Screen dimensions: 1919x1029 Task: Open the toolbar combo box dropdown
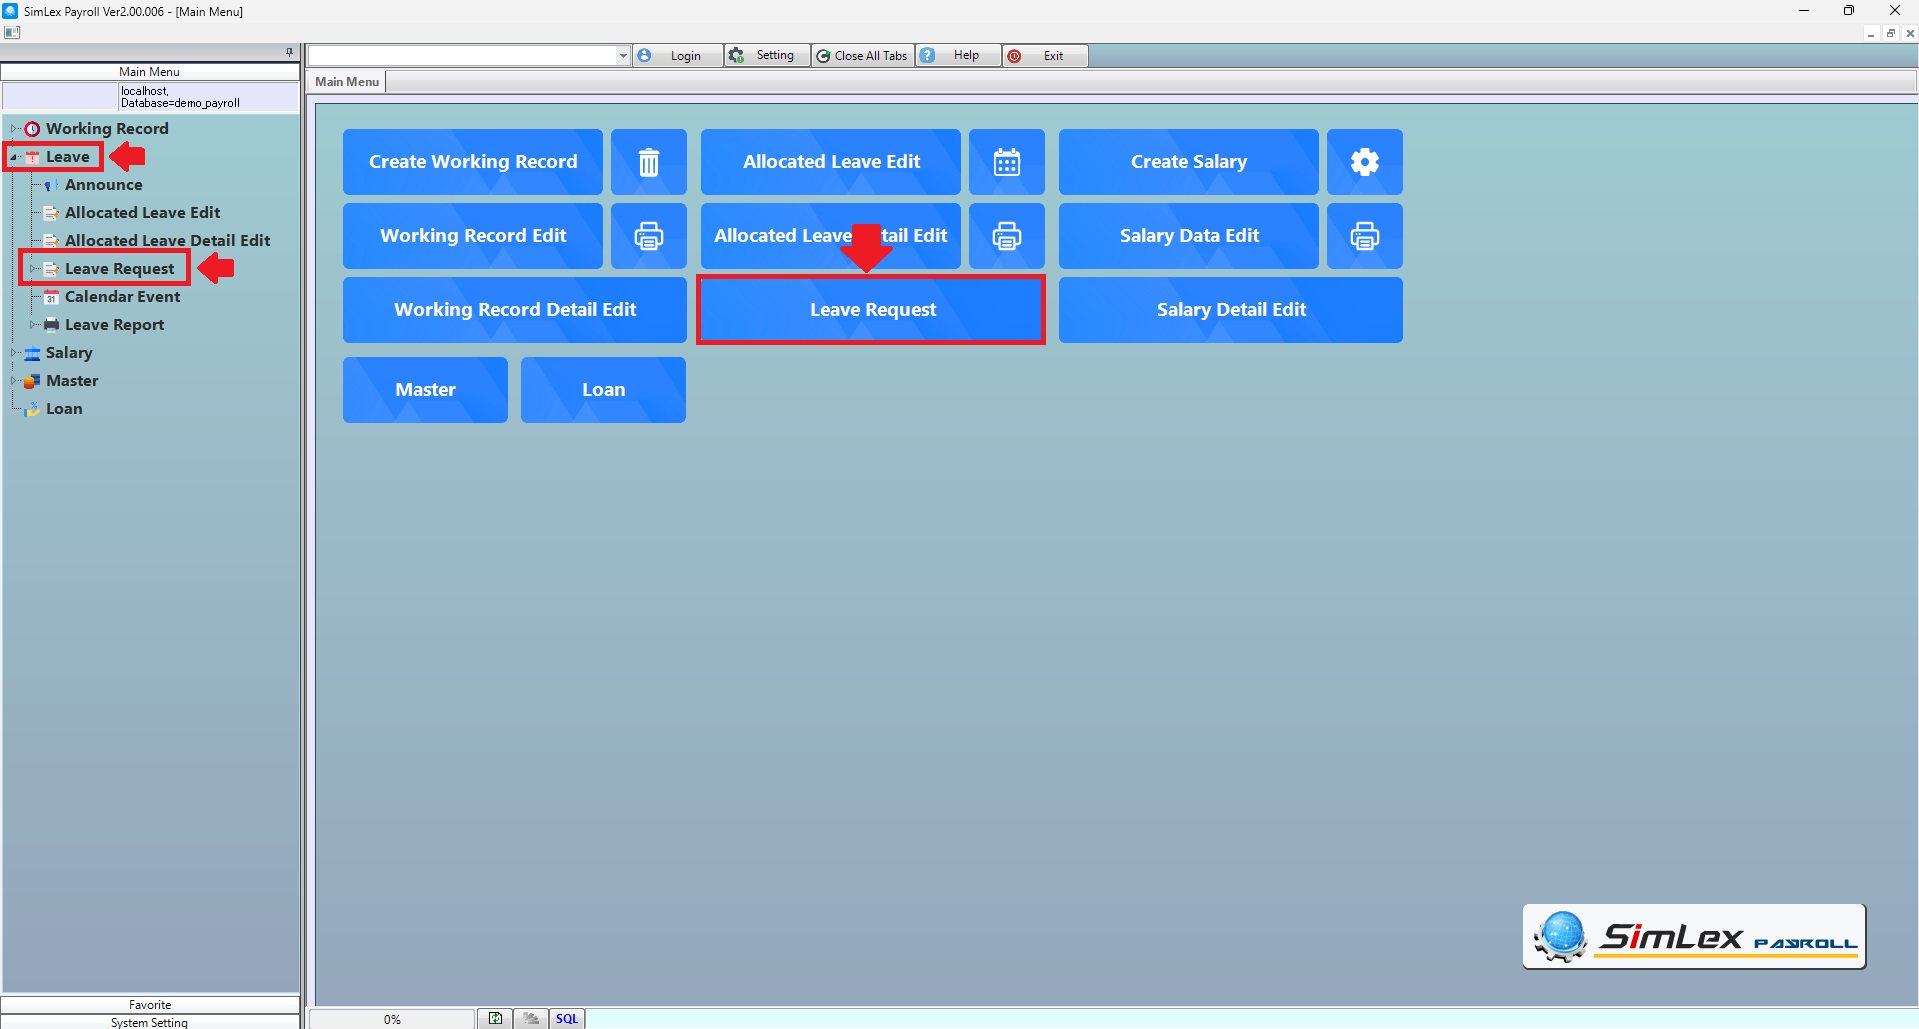point(623,56)
